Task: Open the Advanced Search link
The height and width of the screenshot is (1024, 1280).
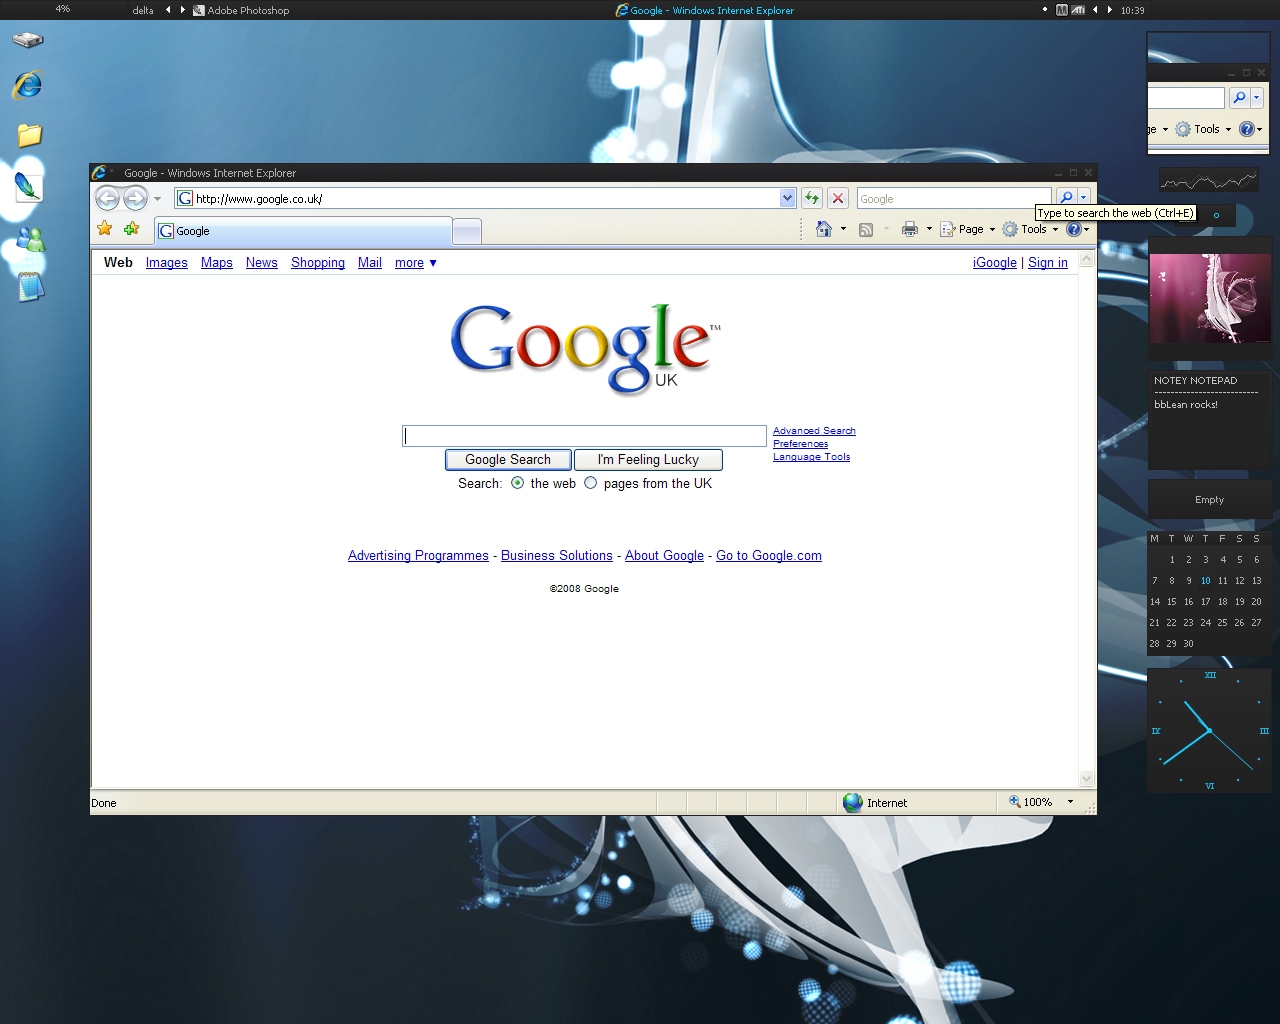Action: [x=814, y=431]
